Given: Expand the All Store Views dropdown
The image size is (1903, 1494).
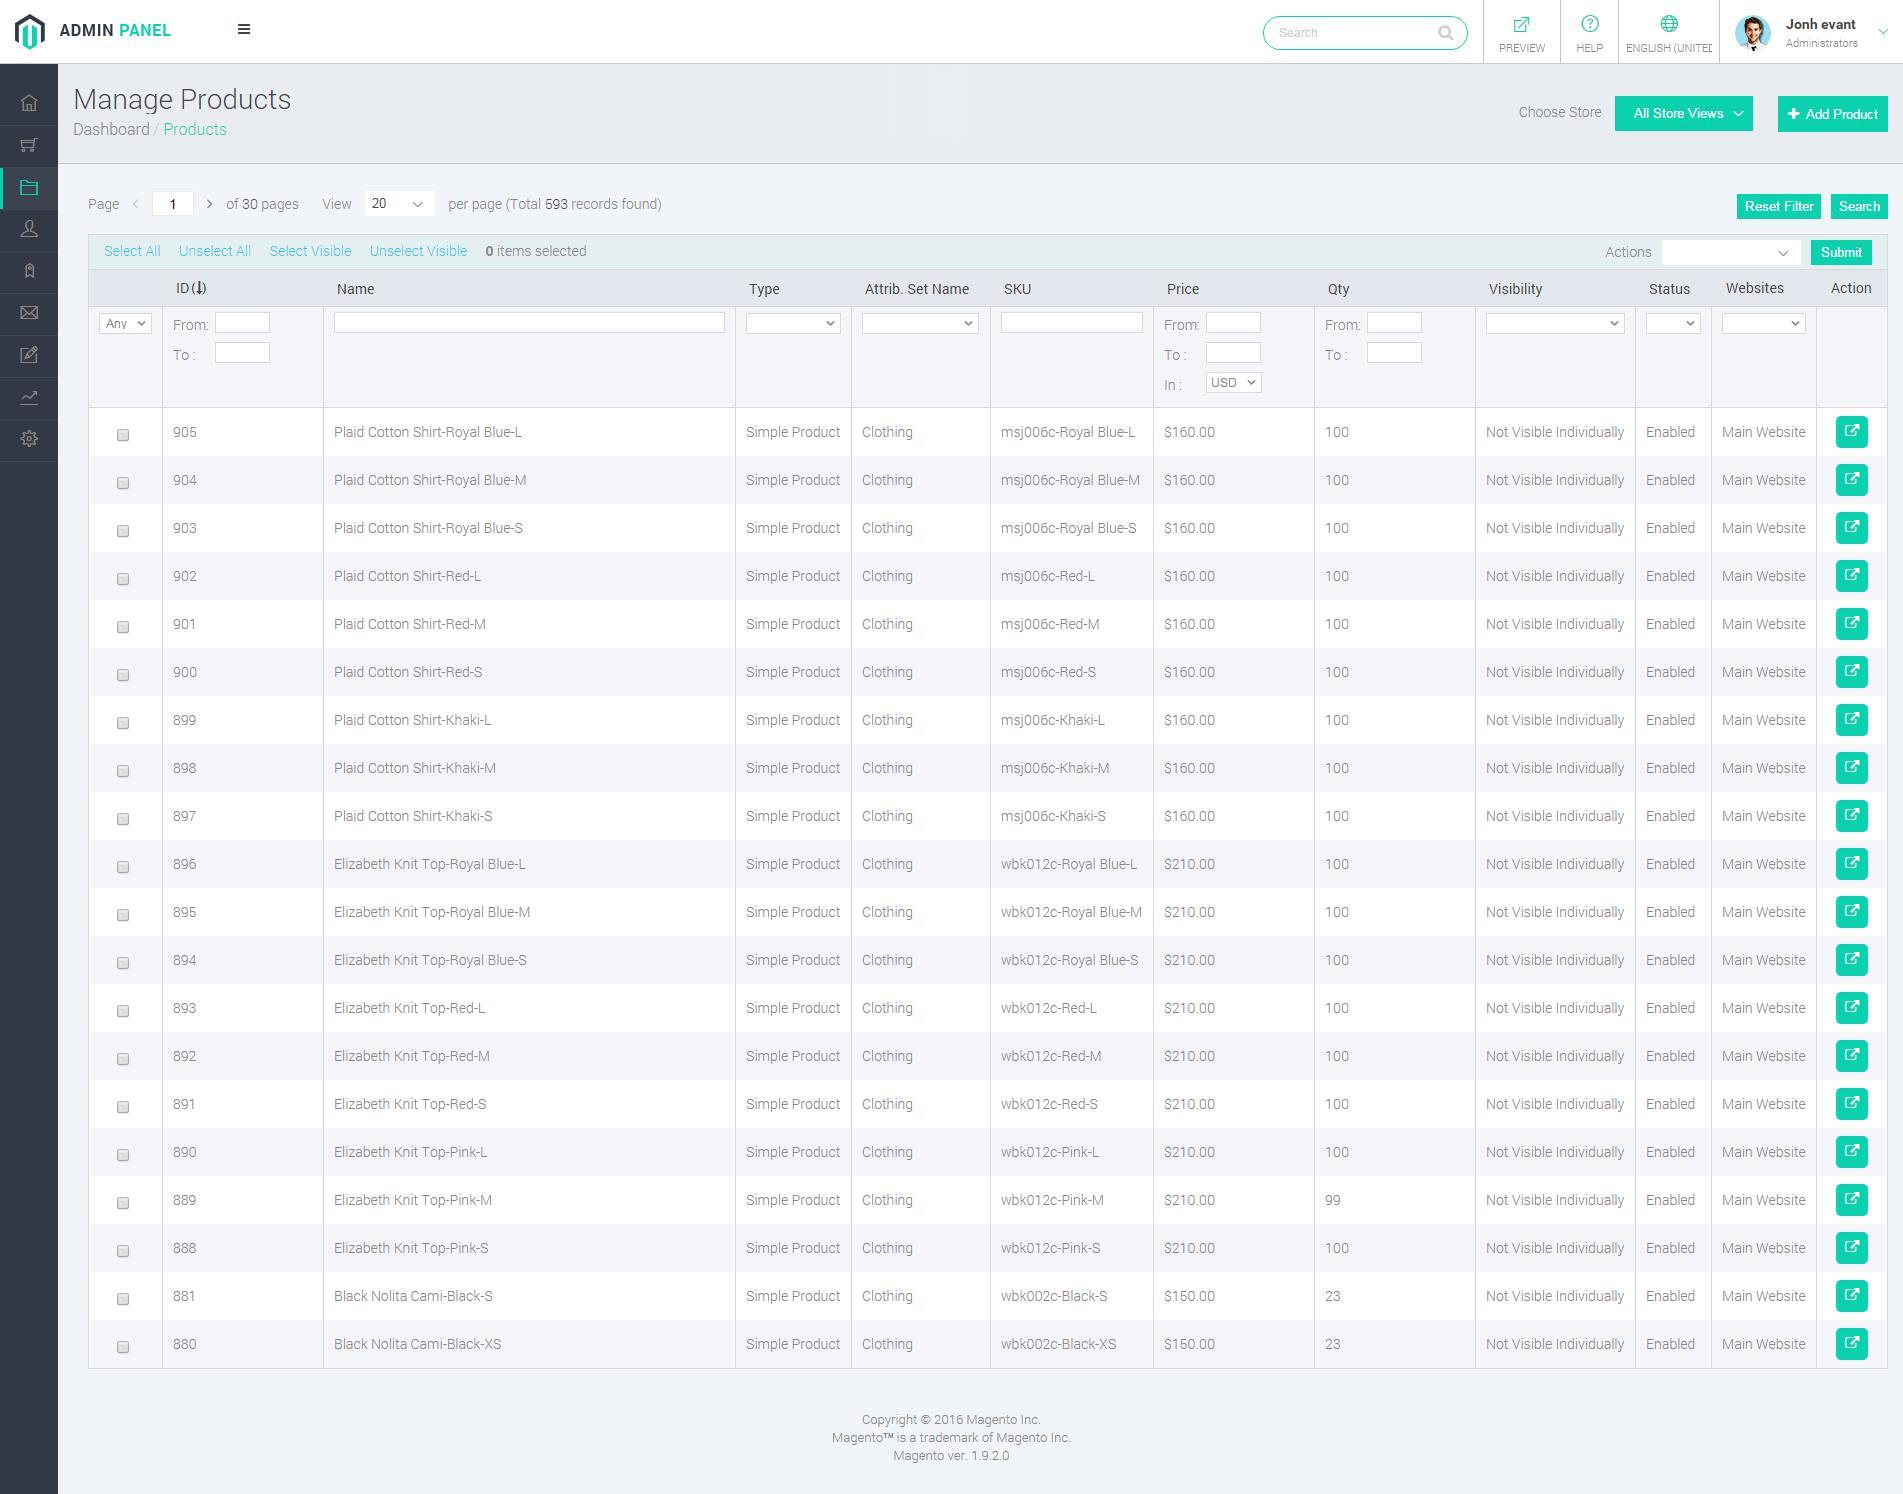Looking at the screenshot, I should (x=1683, y=114).
